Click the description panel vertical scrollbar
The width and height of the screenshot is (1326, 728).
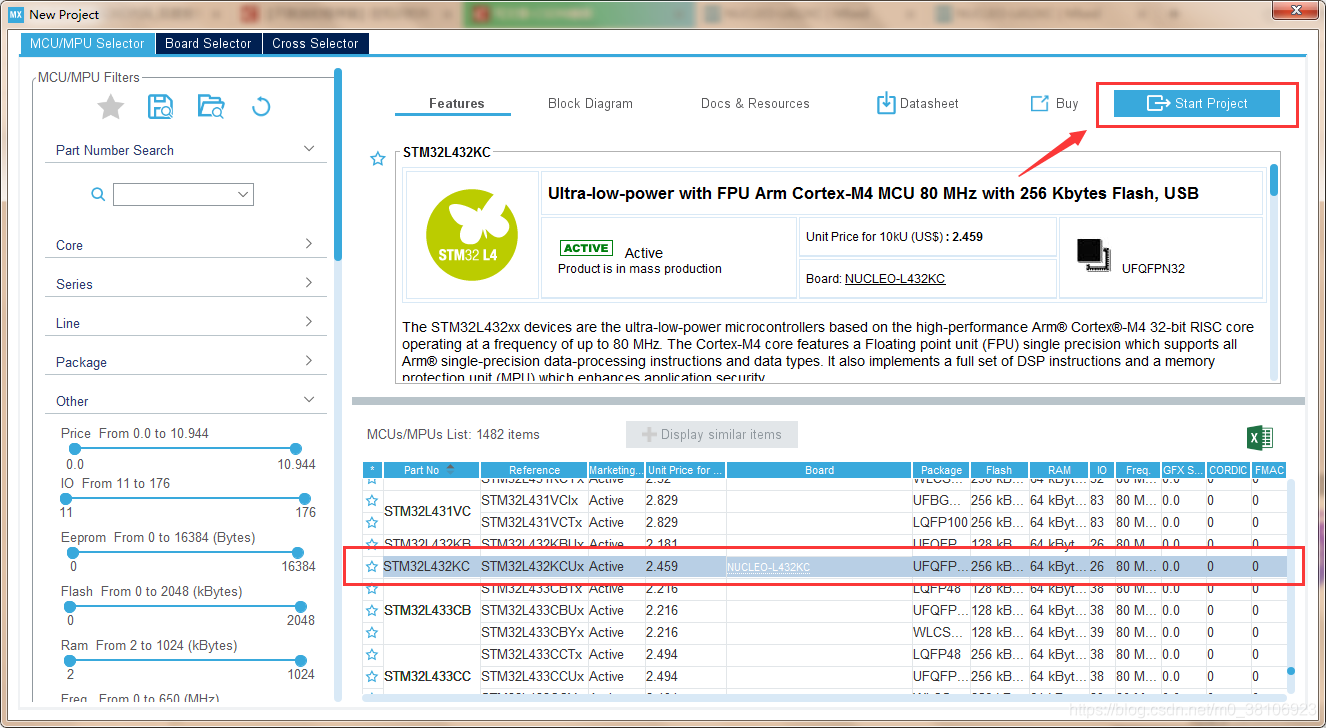point(1274,180)
